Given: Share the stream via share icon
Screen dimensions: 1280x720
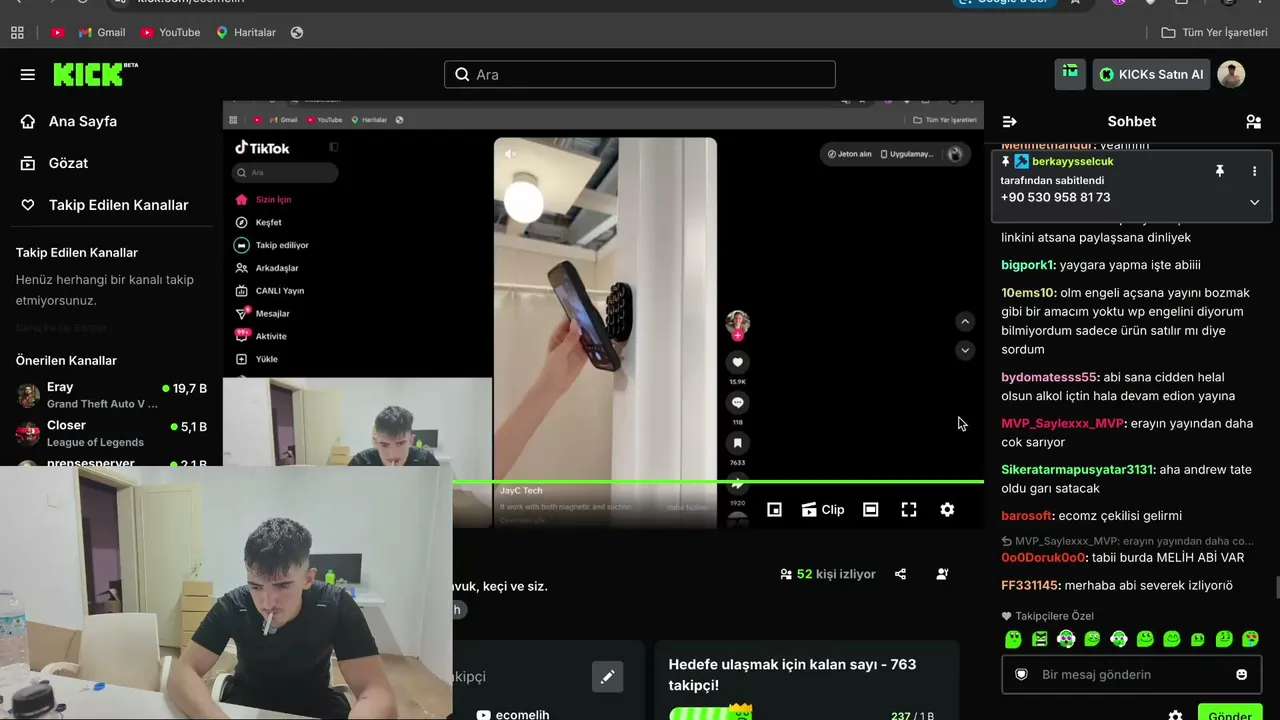Looking at the screenshot, I should point(900,574).
